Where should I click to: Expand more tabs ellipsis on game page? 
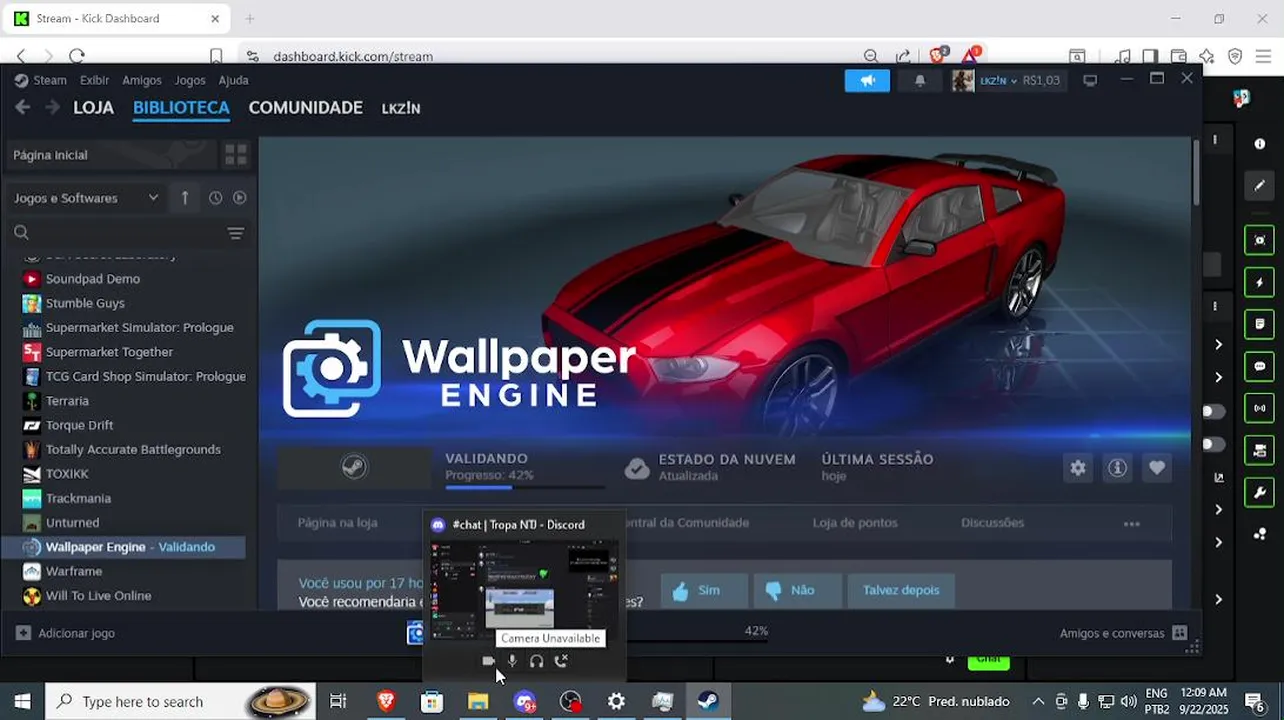[1131, 523]
